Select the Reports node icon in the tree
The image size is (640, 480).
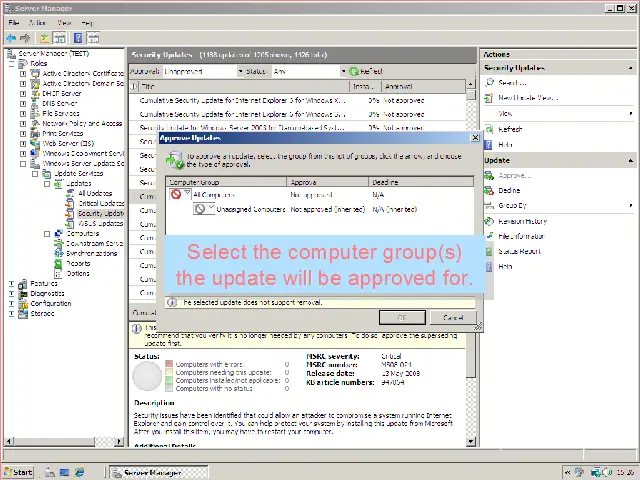(58, 263)
